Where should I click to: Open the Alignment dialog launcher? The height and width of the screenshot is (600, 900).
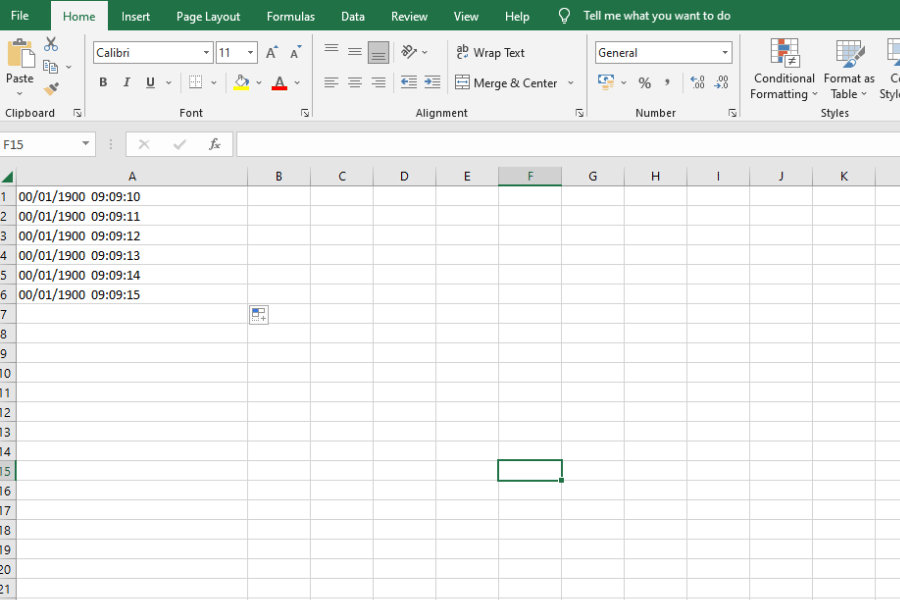click(580, 113)
